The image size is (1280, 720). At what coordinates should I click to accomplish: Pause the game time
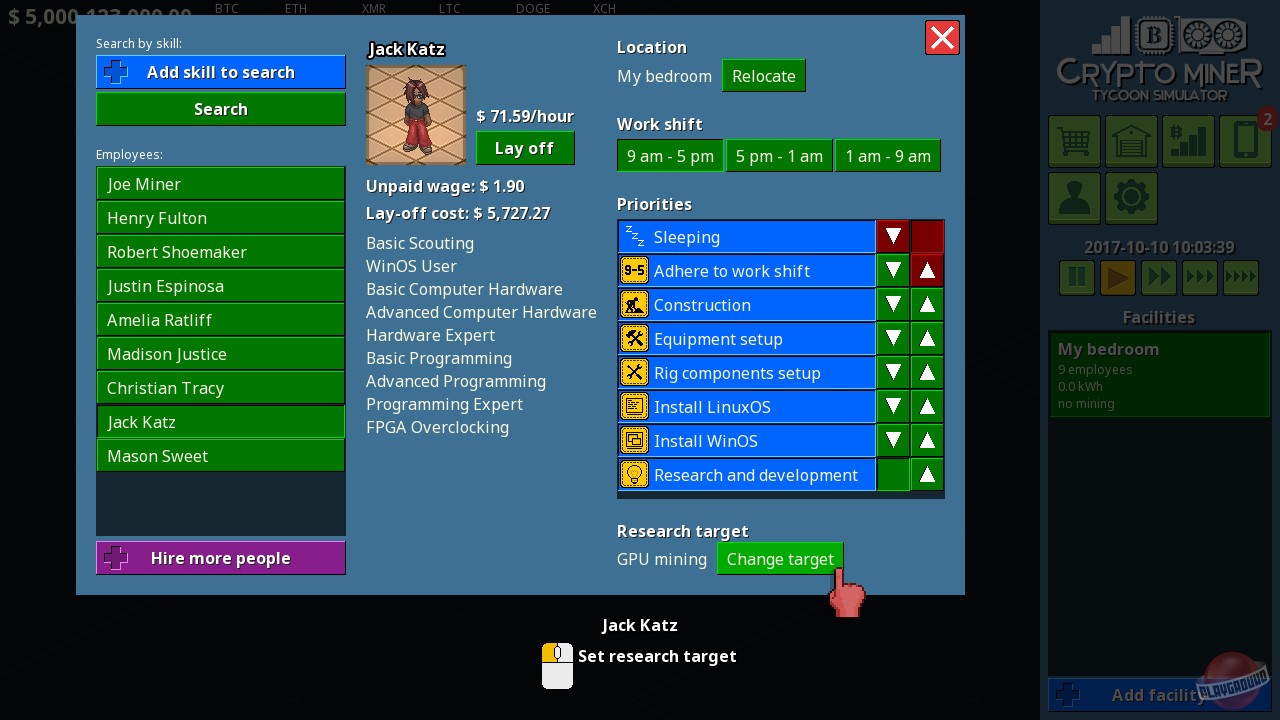tap(1077, 277)
